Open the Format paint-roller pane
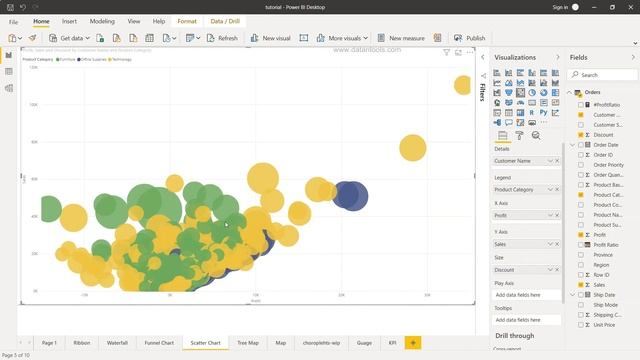Image resolution: width=640 pixels, height=360 pixels. pos(519,136)
